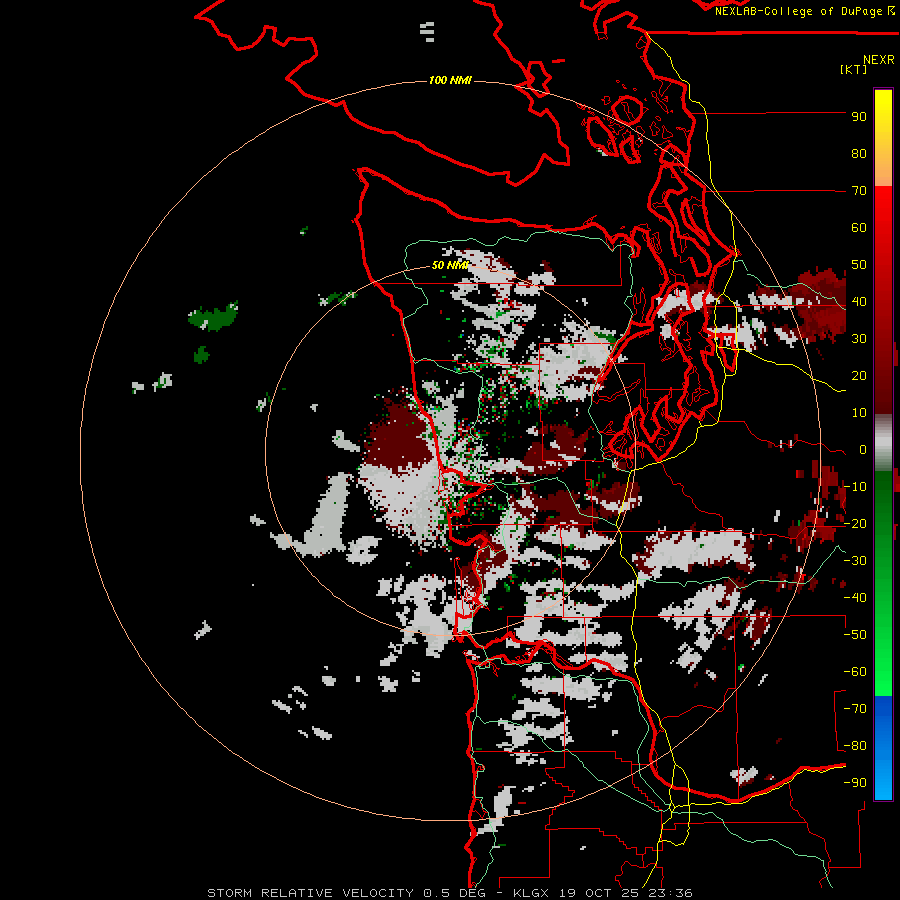This screenshot has width=900, height=900.
Task: Click the positive 50 knot scale label
Action: [859, 265]
